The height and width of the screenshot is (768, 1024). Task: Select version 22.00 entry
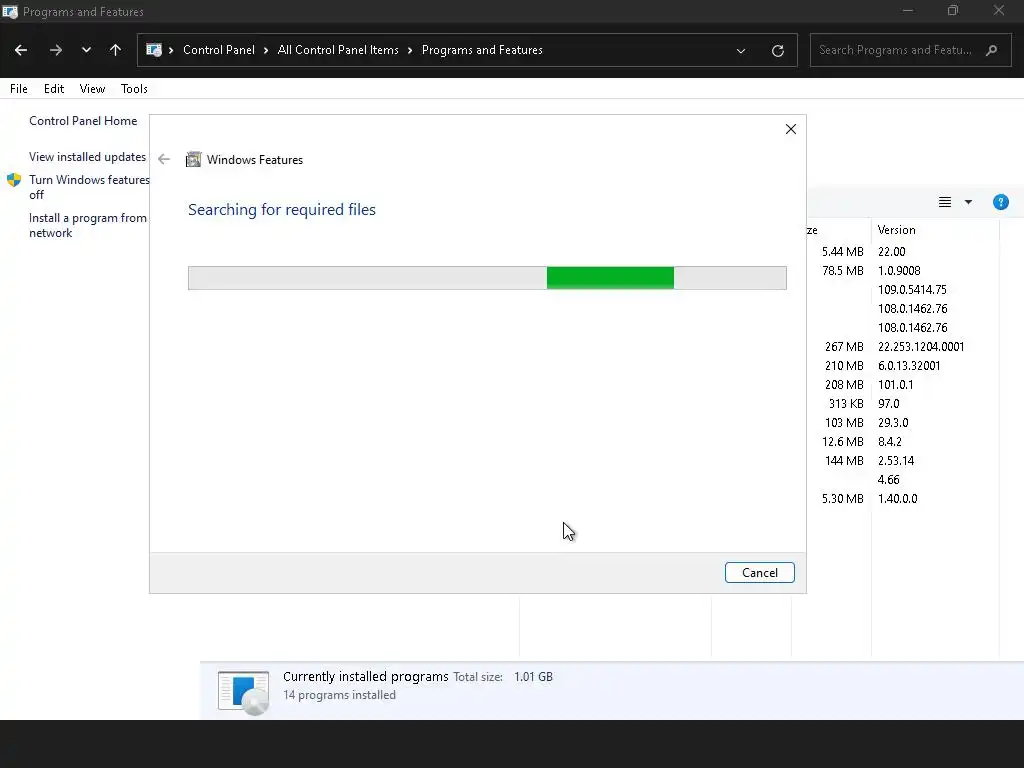pyautogui.click(x=891, y=251)
